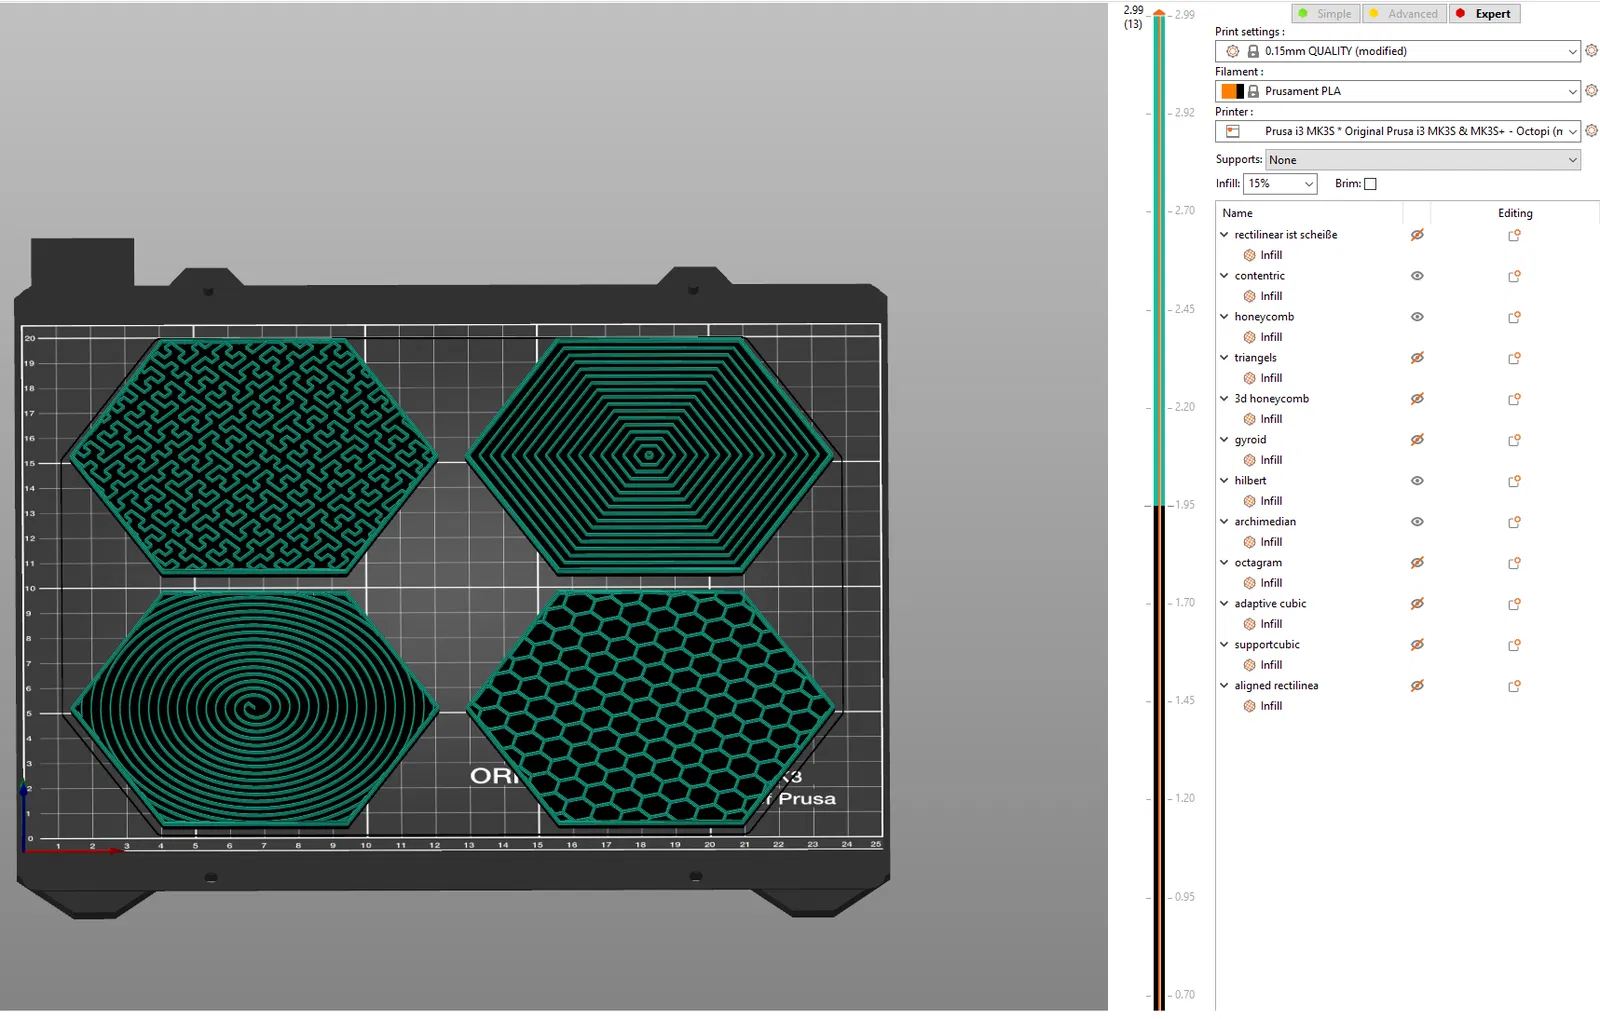1600x1019 pixels.
Task: Click the editing icon for gyroid
Action: tap(1514, 440)
